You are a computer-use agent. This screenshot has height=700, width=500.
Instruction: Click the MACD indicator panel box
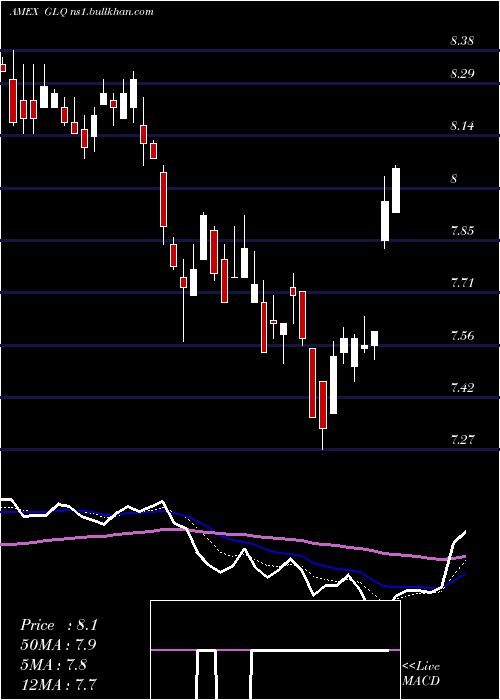click(x=275, y=650)
